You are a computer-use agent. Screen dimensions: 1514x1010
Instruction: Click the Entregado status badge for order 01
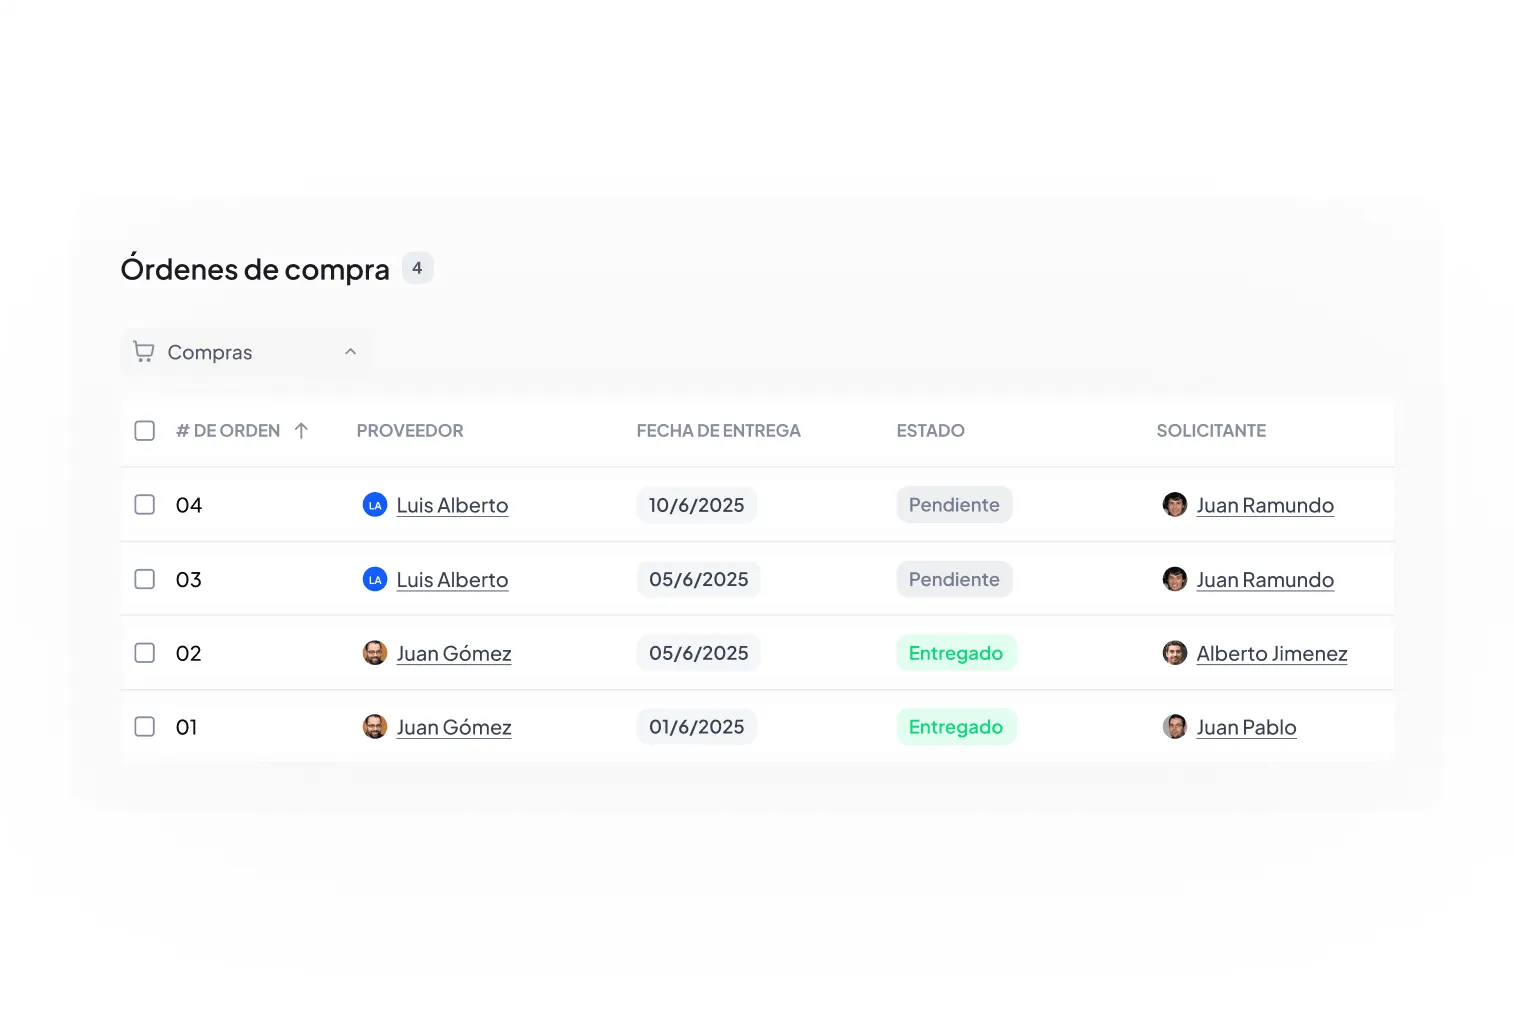tap(956, 727)
